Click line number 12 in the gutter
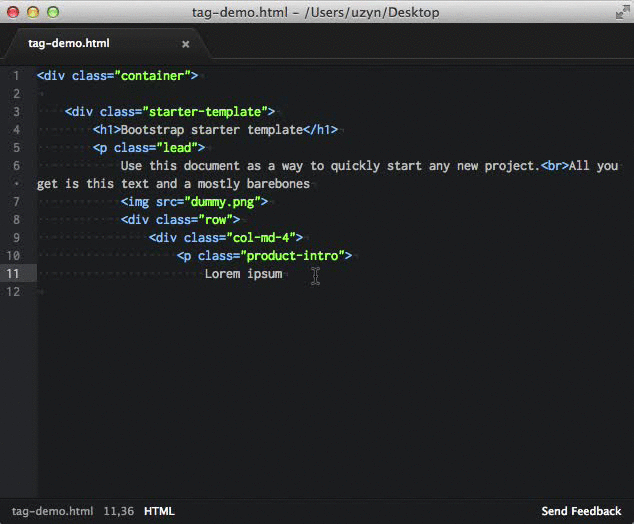The width and height of the screenshot is (634, 524). 13,292
